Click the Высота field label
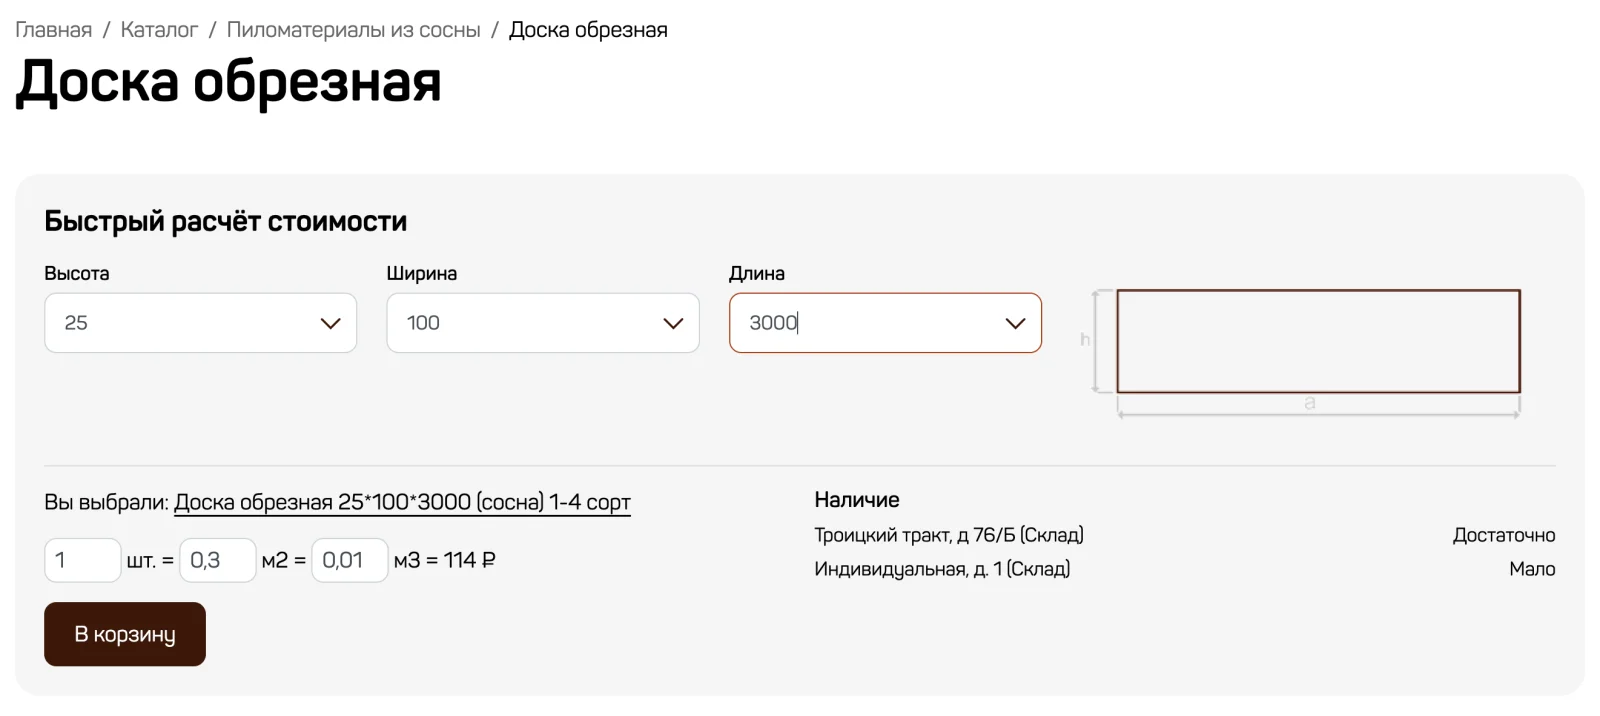Screen dimensions: 1600x716 pyautogui.click(x=77, y=273)
